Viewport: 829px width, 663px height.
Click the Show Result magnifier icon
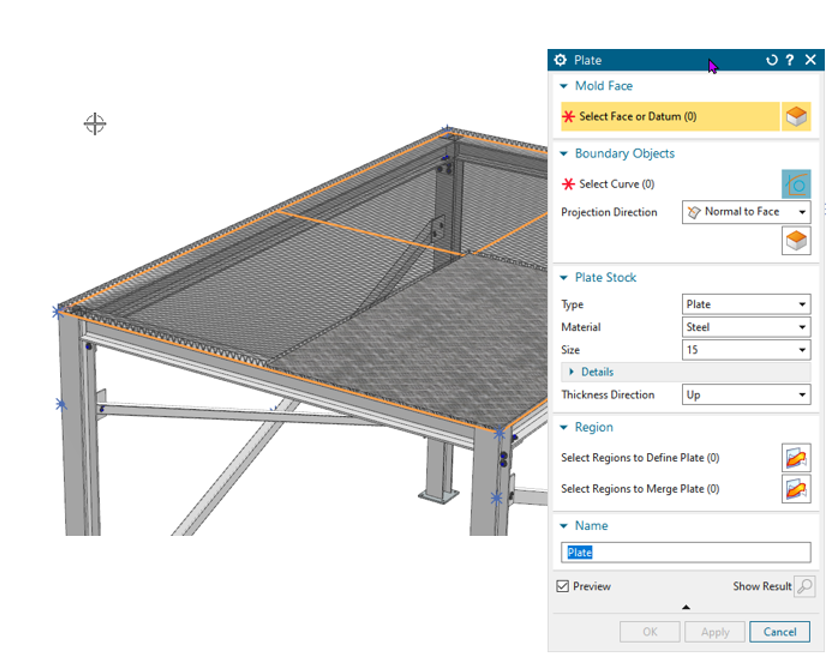(804, 586)
